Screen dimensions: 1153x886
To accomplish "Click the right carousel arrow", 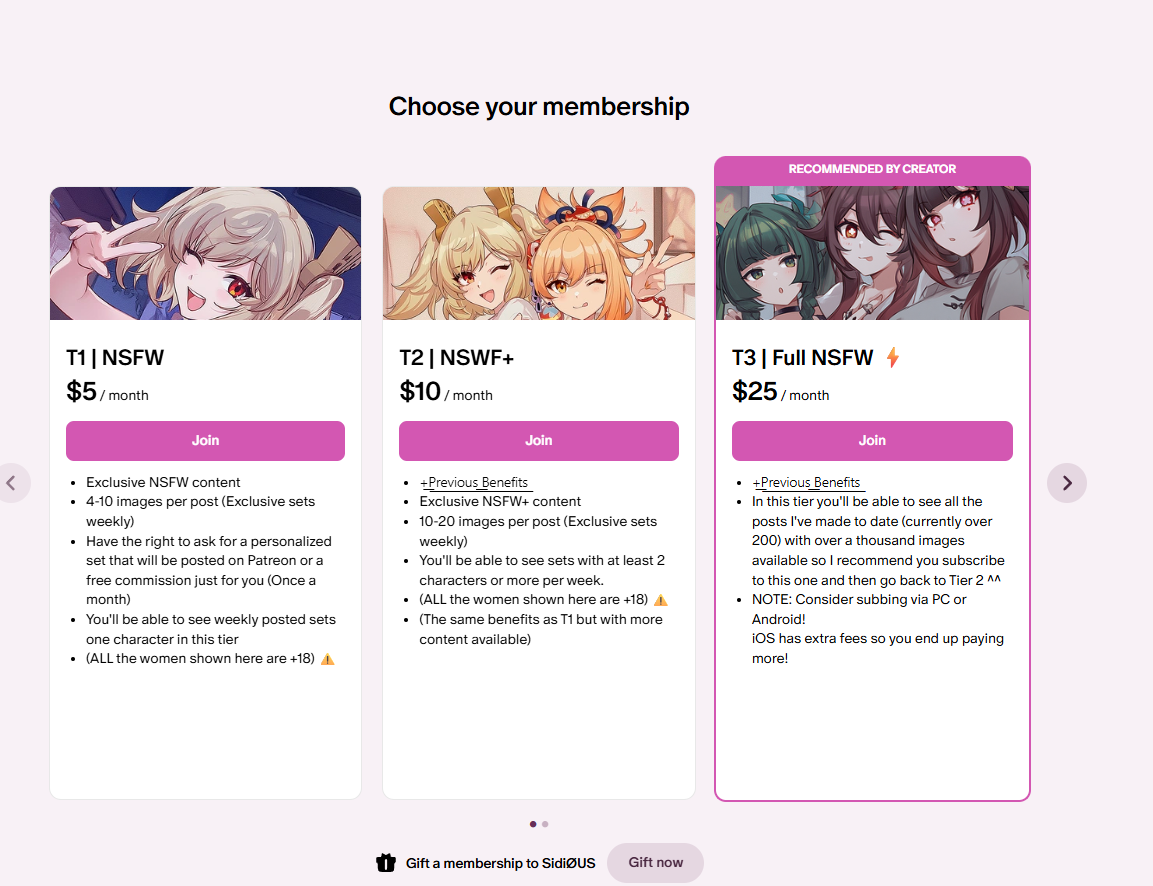I will click(x=1066, y=483).
